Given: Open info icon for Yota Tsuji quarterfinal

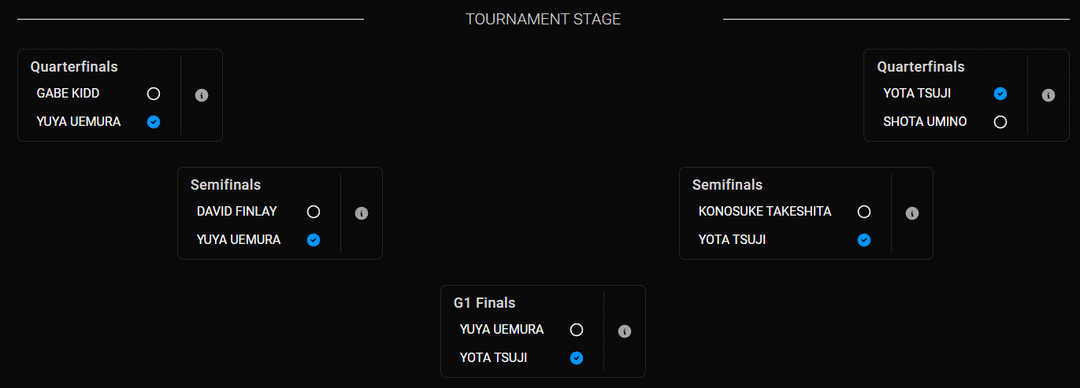Looking at the screenshot, I should [x=1048, y=95].
